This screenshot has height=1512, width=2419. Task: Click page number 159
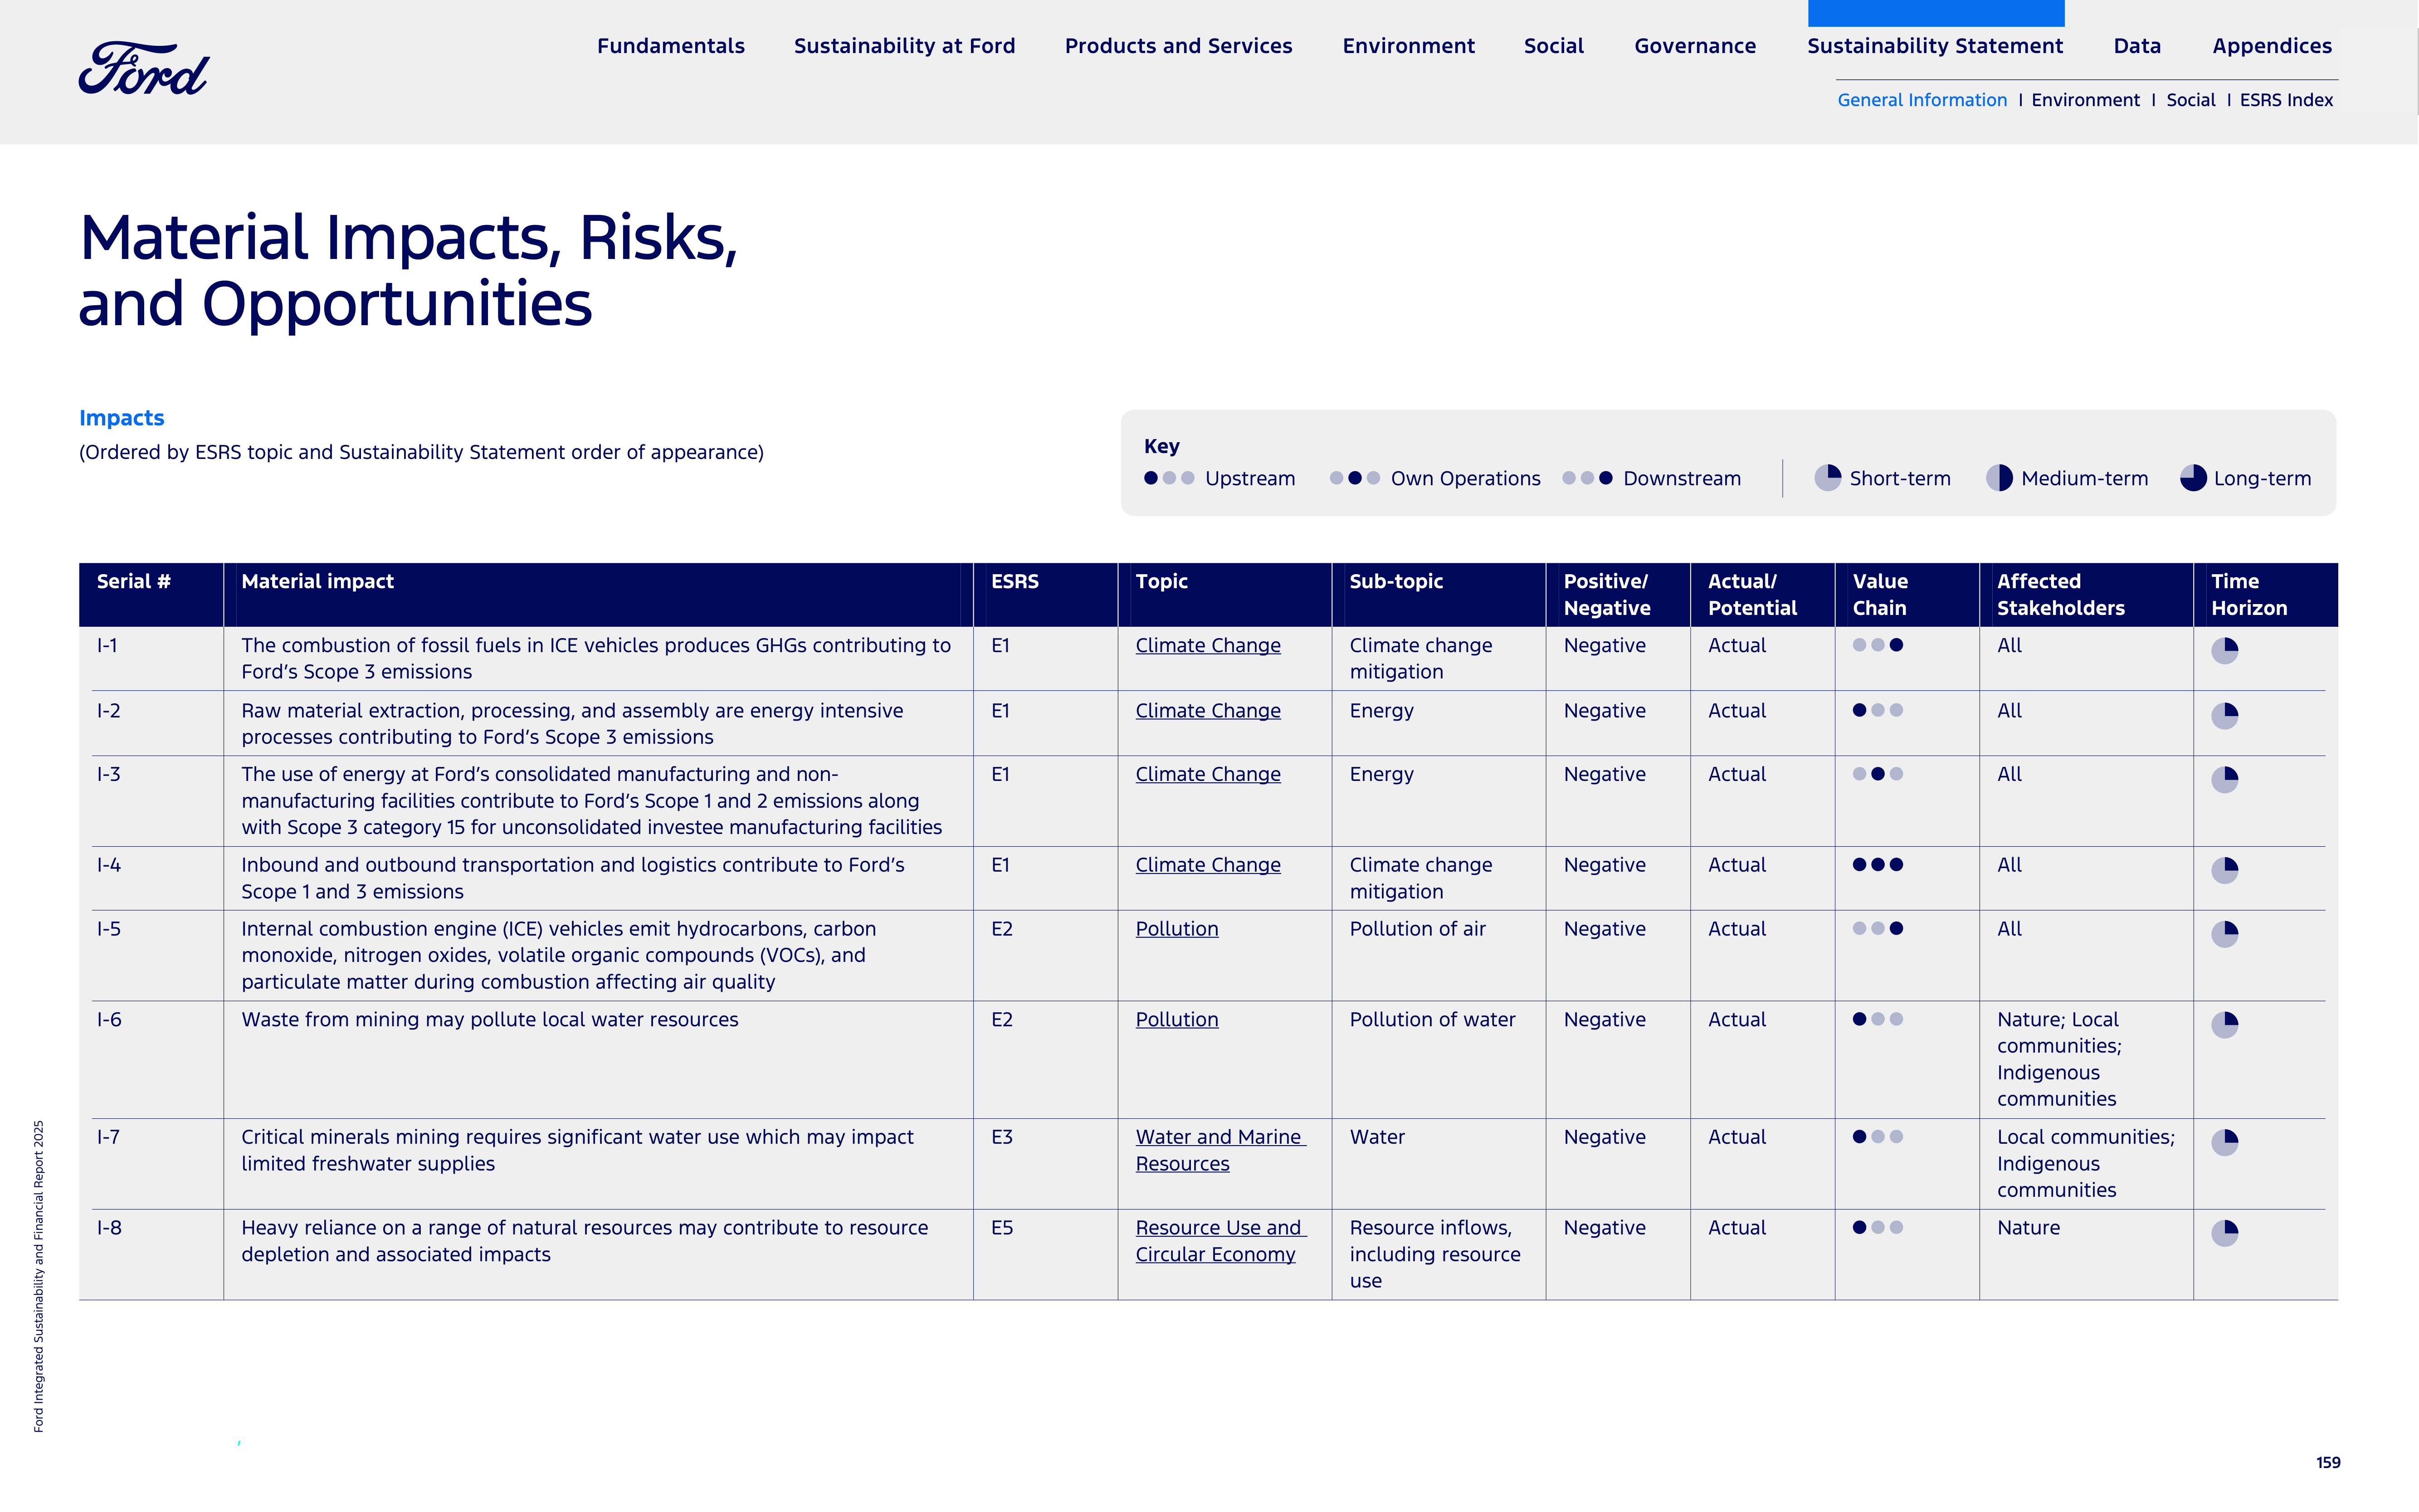(2328, 1463)
